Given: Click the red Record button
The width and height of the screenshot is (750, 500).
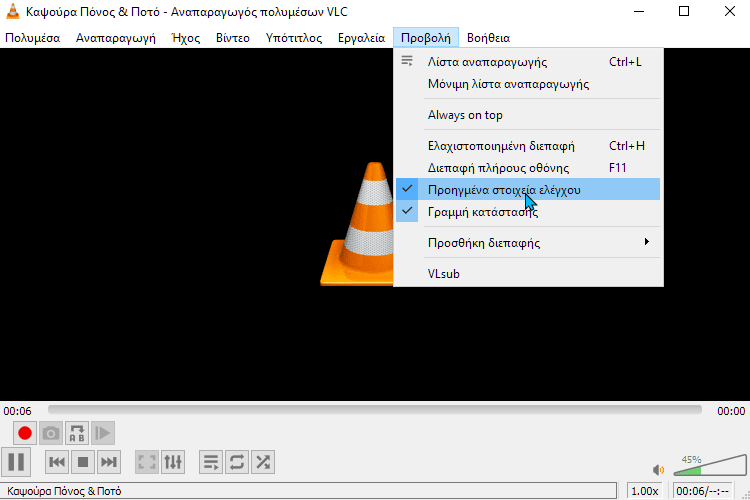Looking at the screenshot, I should tap(25, 433).
